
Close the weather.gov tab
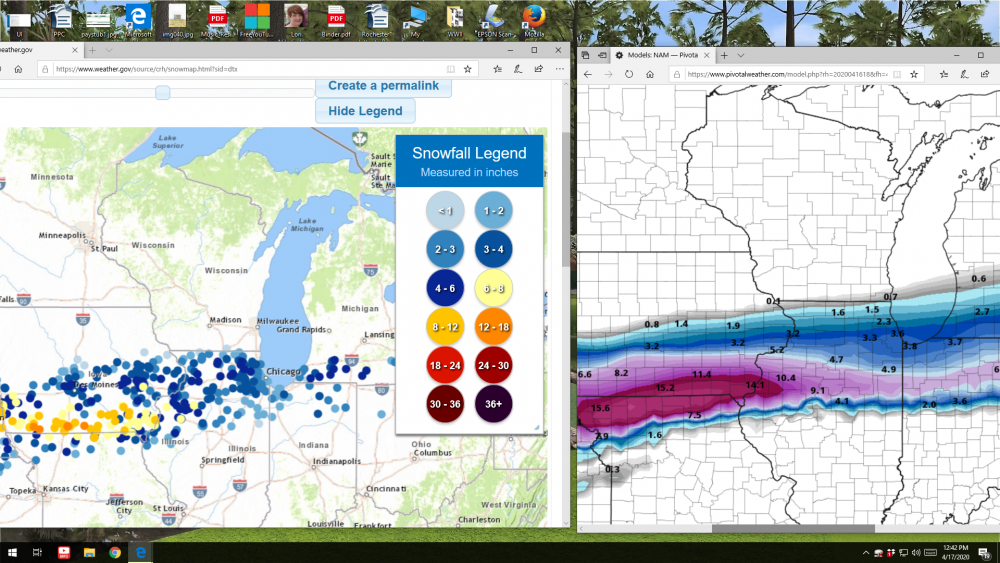75,50
